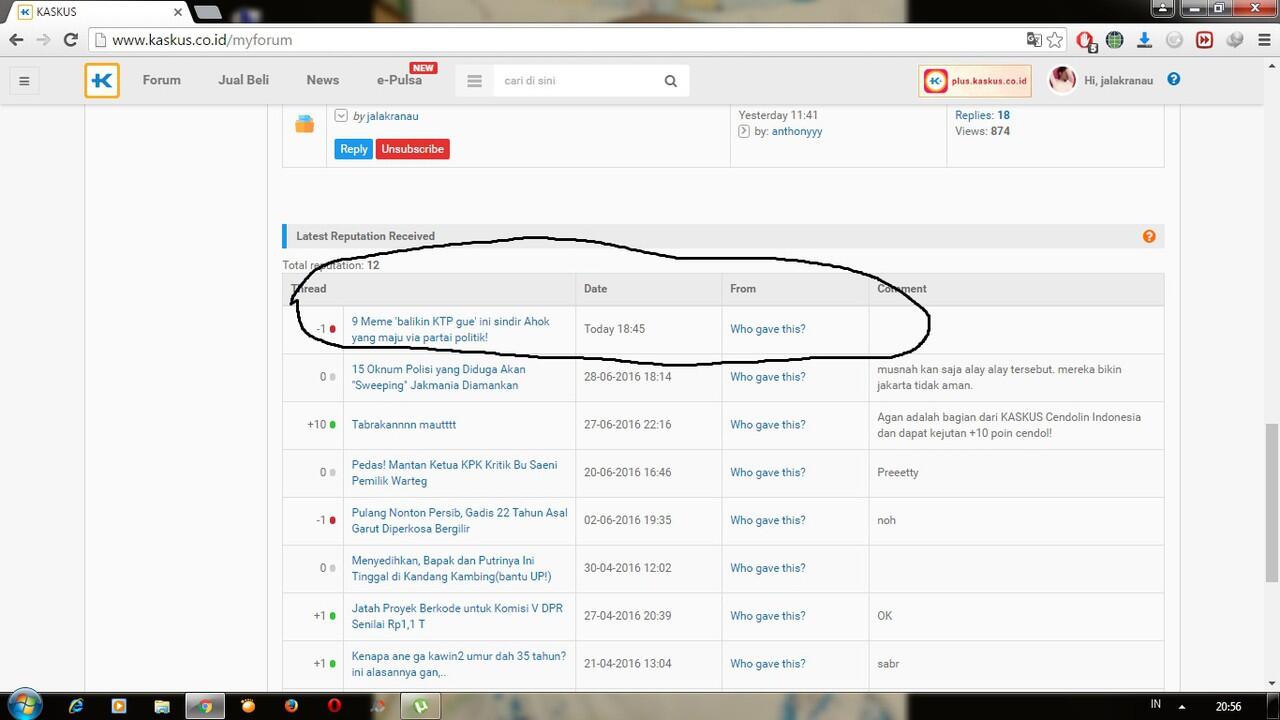Select the KASKUS browser tab
Image resolution: width=1280 pixels, height=720 pixels.
(x=100, y=12)
